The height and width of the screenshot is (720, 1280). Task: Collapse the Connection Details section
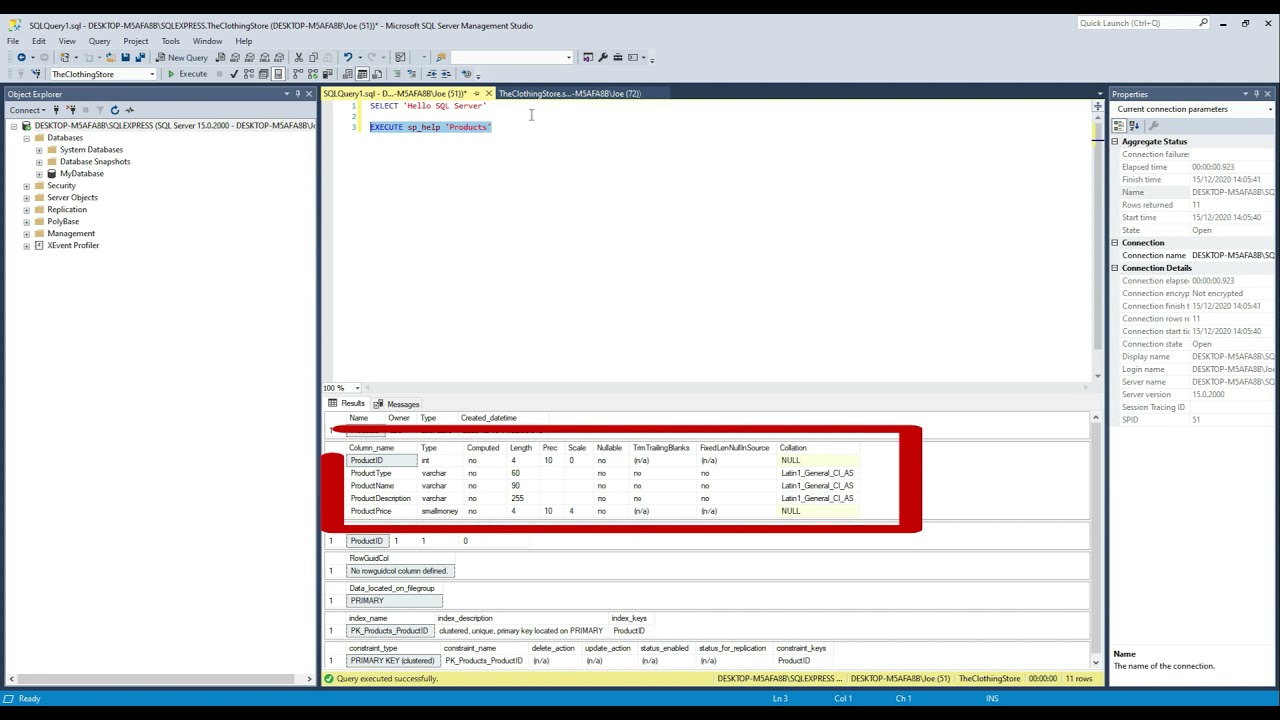(x=1115, y=268)
